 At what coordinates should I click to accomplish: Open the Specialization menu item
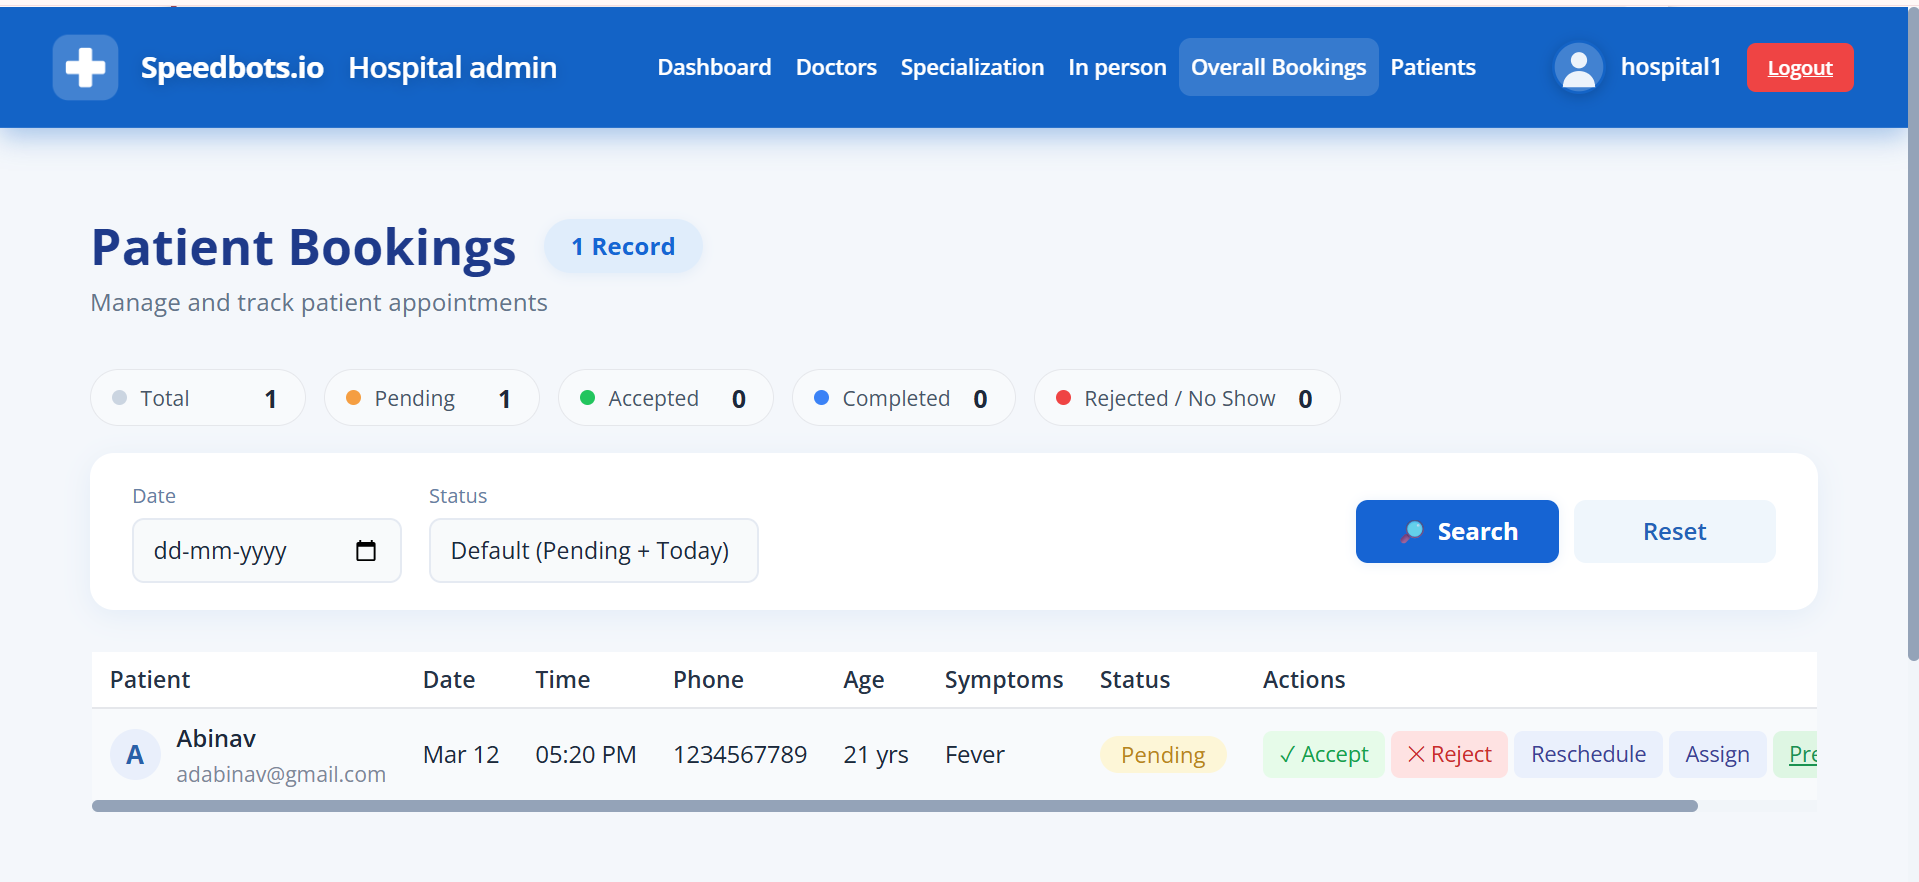pyautogui.click(x=972, y=67)
